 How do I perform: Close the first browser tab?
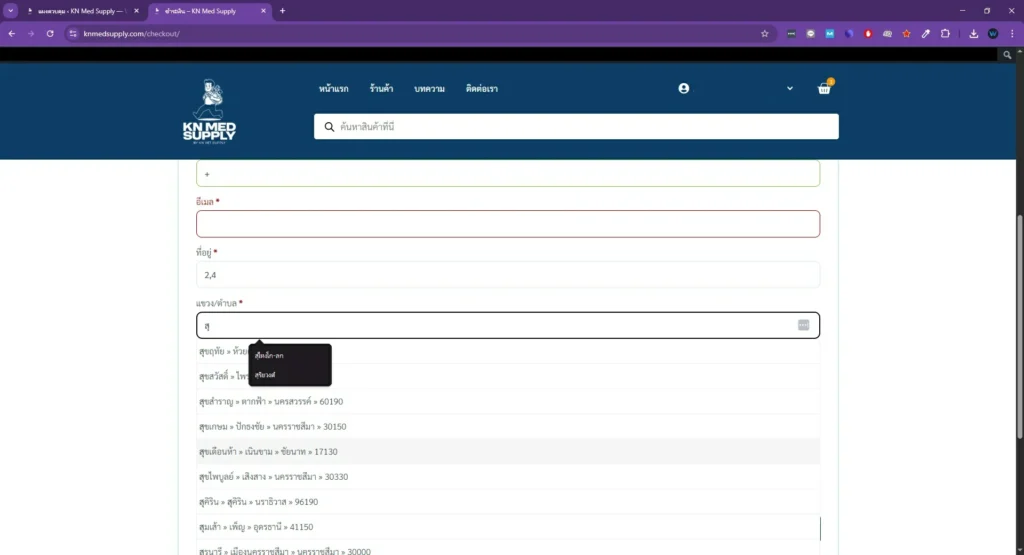click(x=136, y=11)
